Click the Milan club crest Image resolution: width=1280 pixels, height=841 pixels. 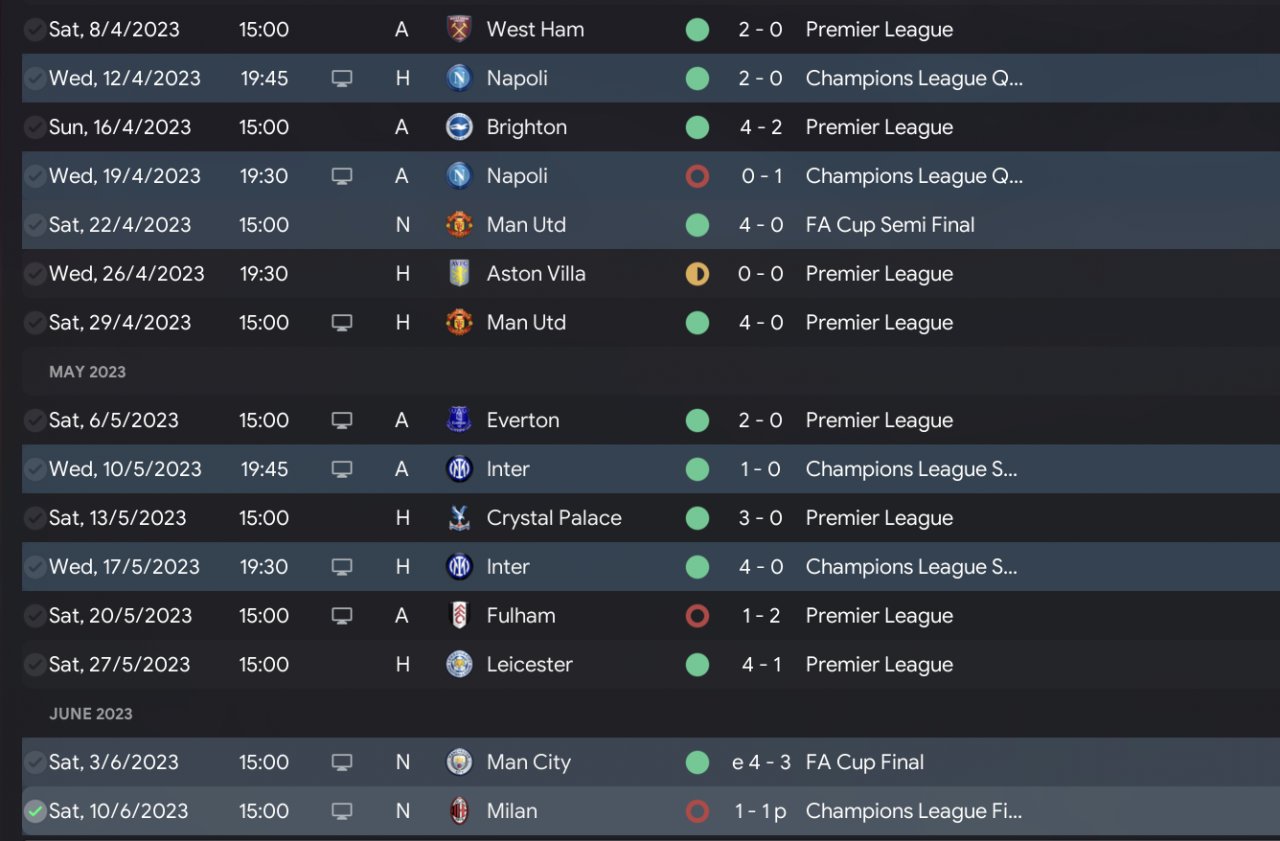pos(459,811)
